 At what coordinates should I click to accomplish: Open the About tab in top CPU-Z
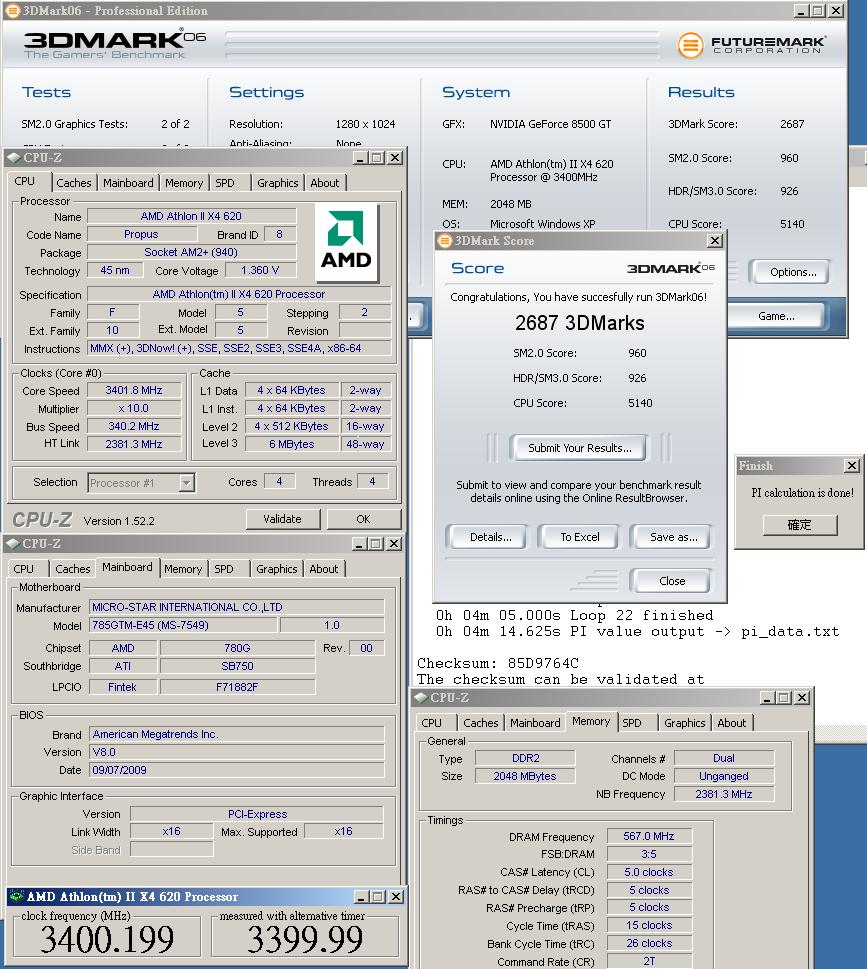tap(324, 183)
